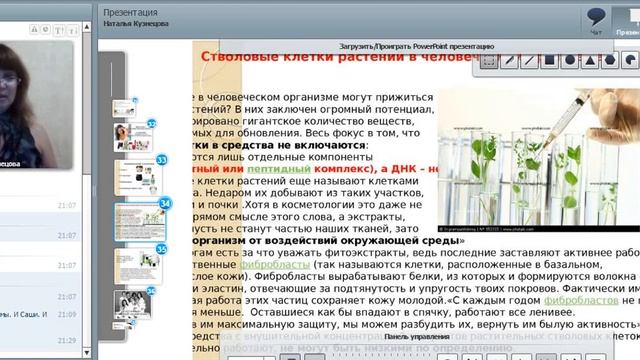Open slide thumbnail numbered 32
The height and width of the screenshot is (360, 640).
pos(134,137)
